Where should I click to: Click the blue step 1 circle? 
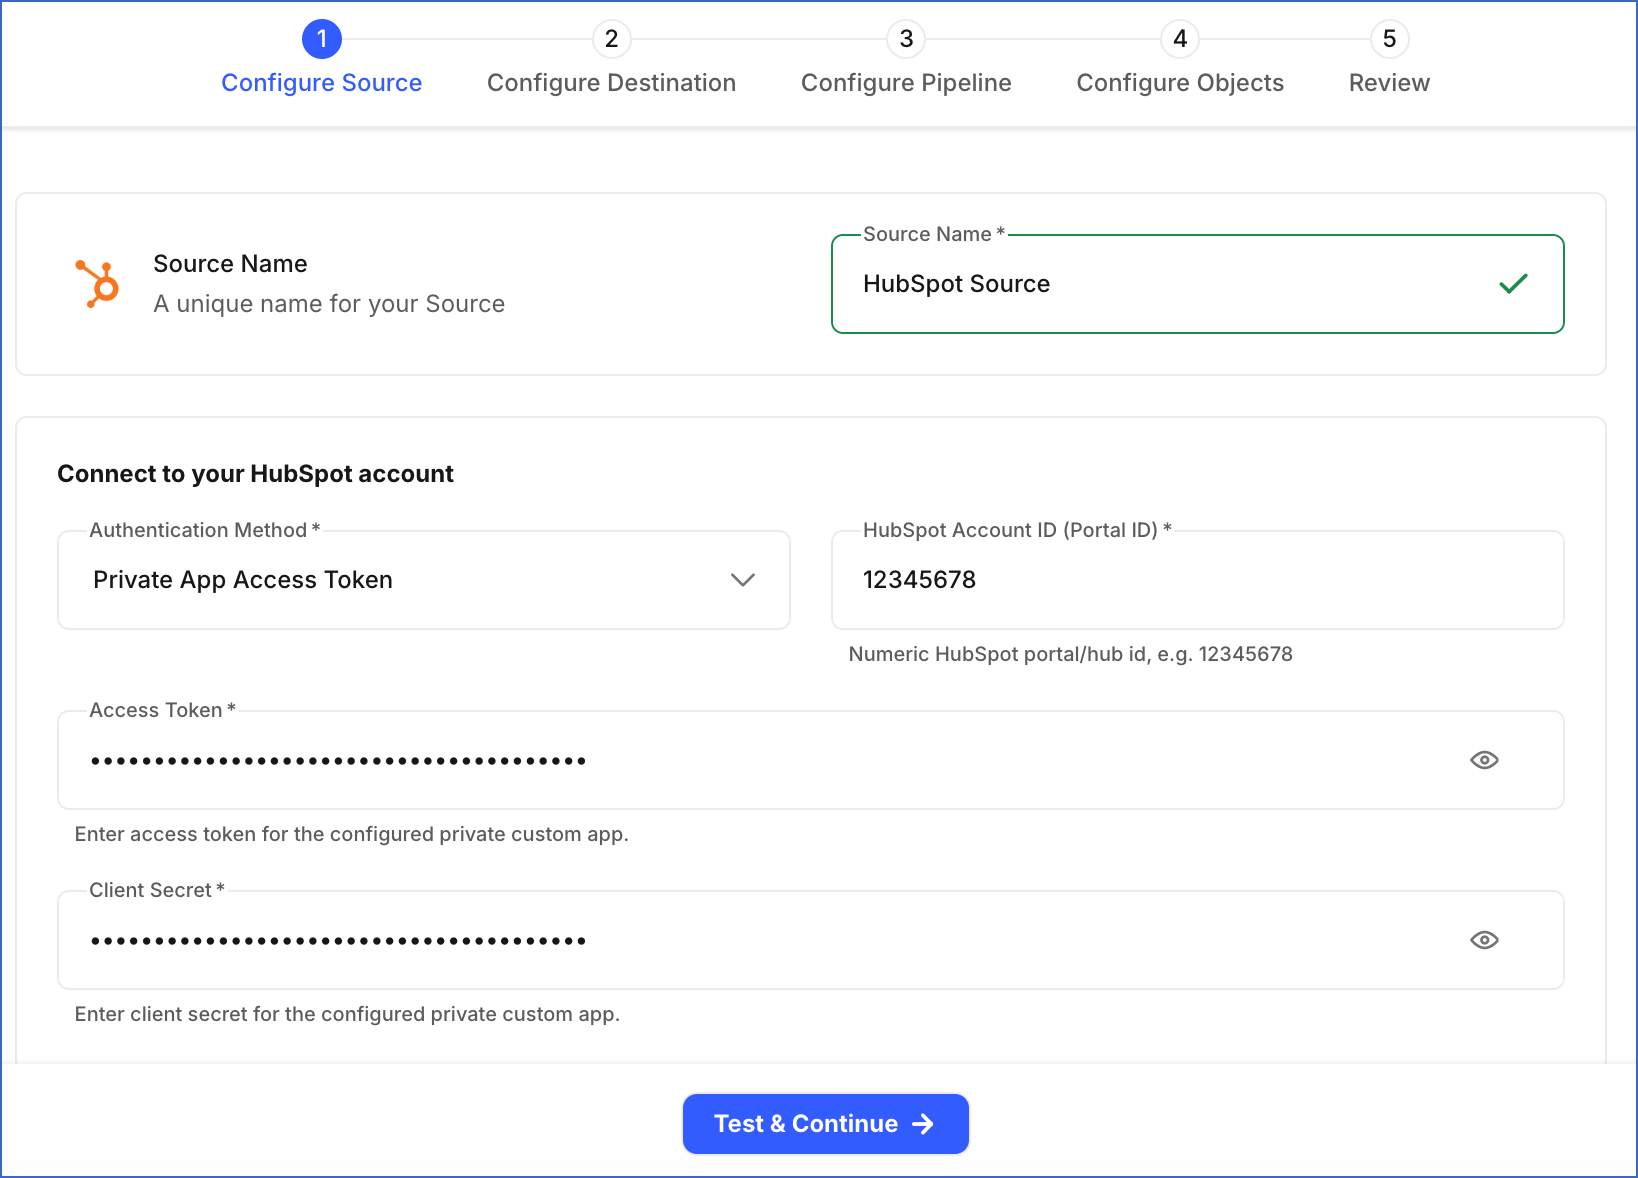[x=321, y=39]
